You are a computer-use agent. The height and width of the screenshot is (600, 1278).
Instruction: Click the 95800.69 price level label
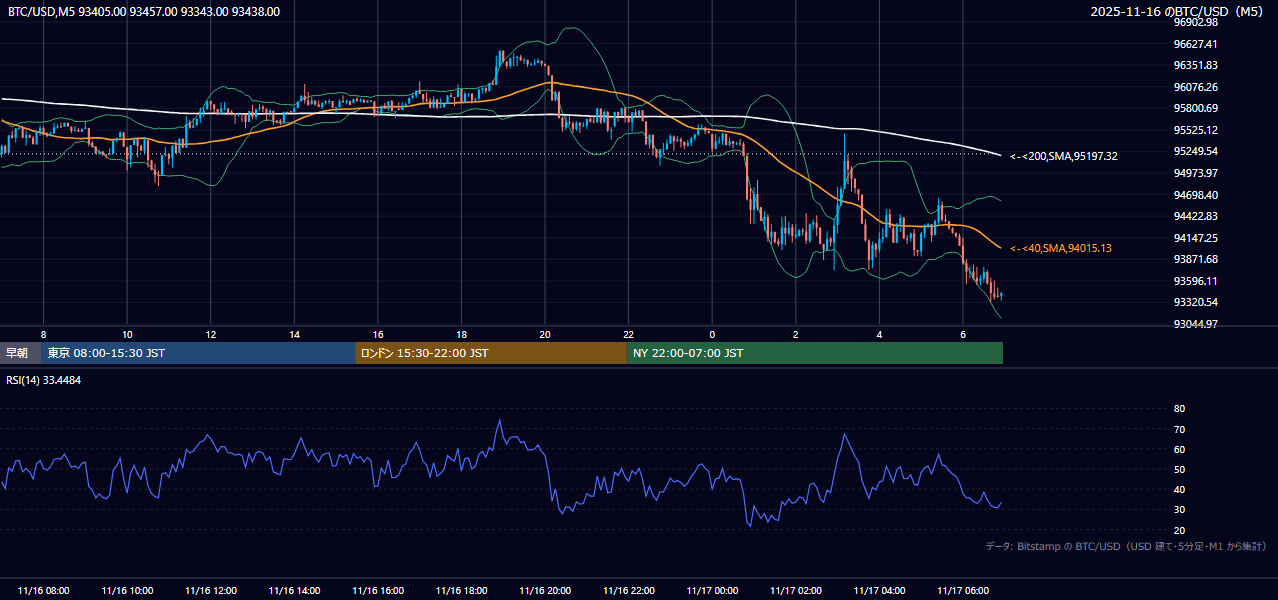click(x=1196, y=108)
